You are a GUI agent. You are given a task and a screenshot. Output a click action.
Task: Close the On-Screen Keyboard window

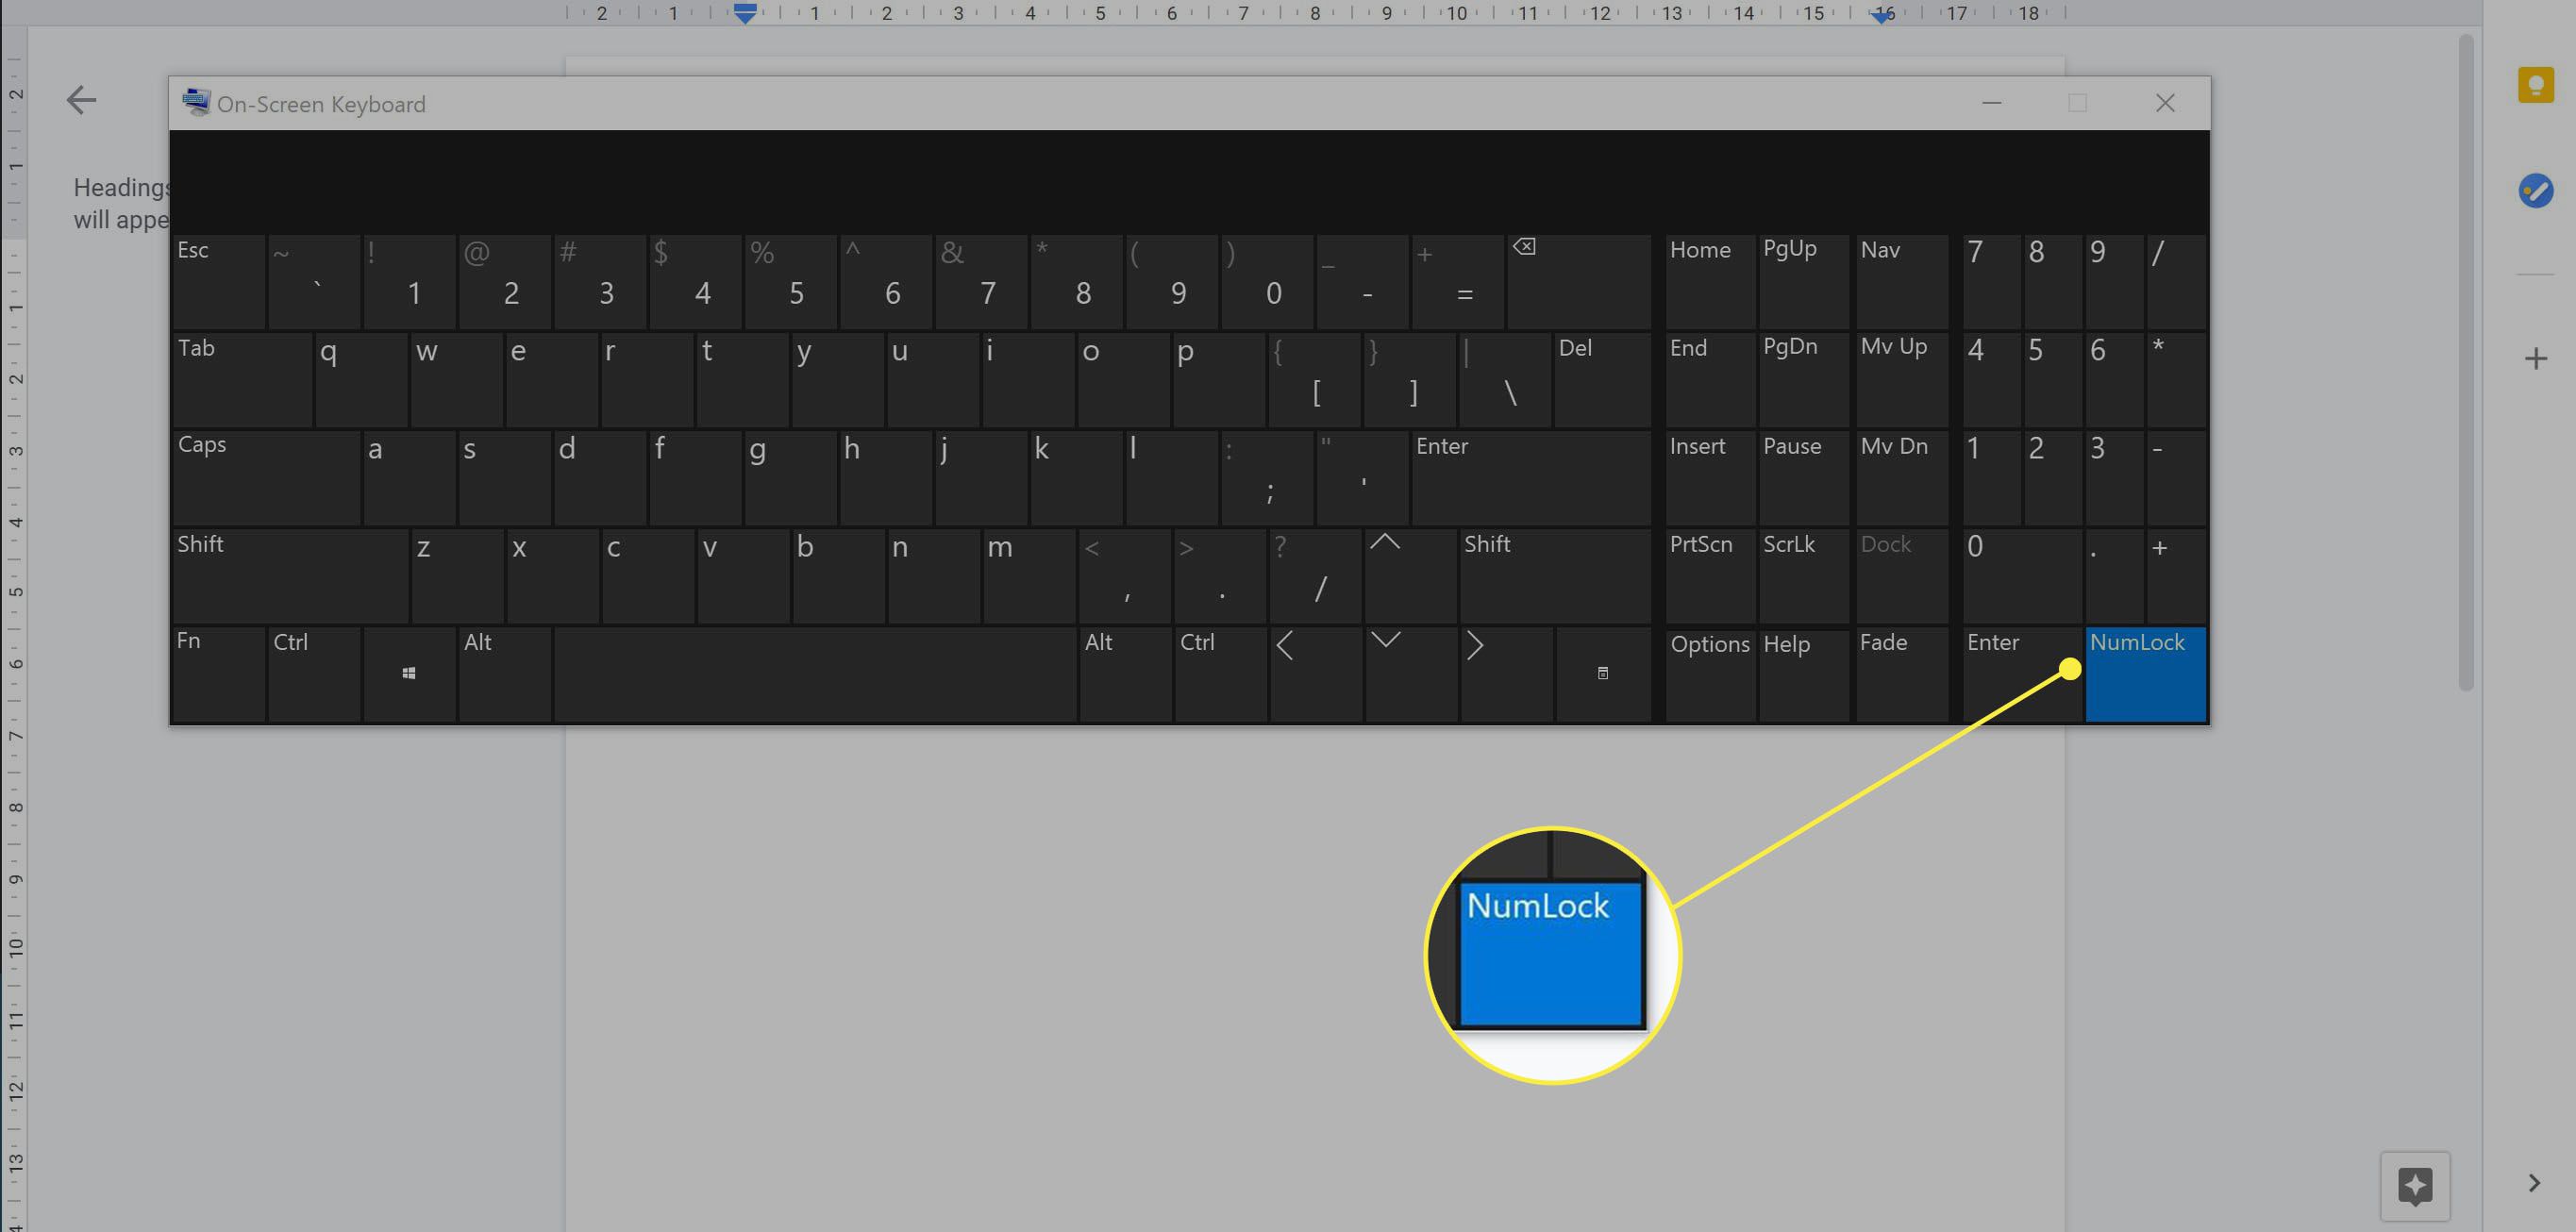[2165, 103]
